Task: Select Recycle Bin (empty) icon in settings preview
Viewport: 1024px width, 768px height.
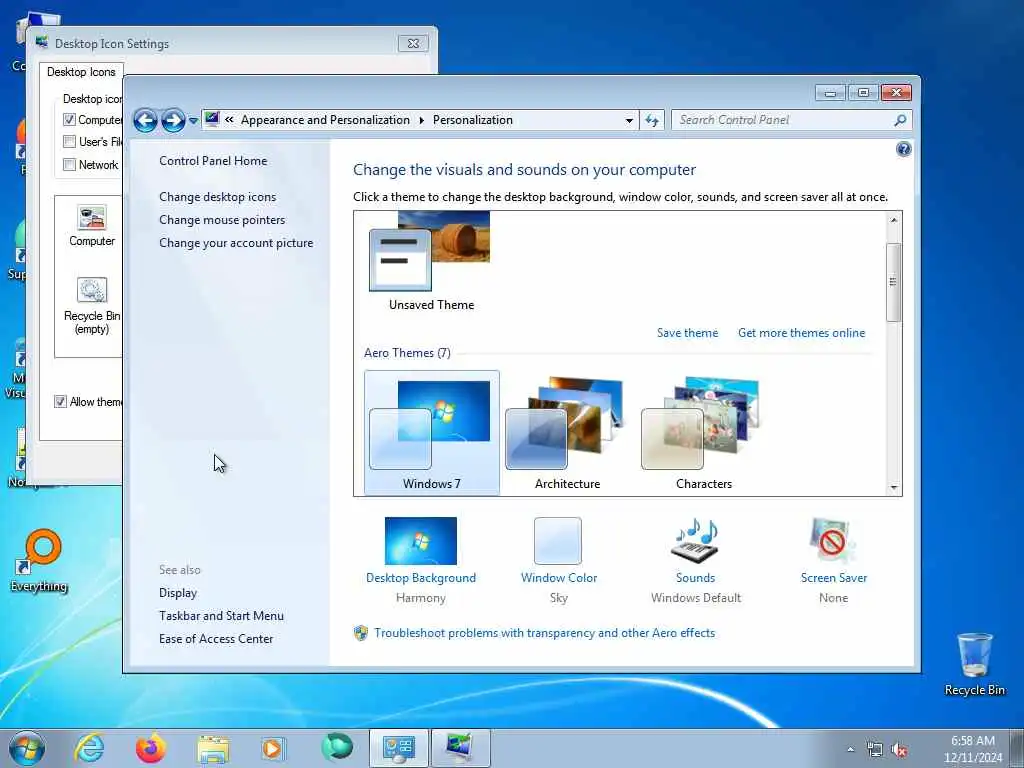Action: coord(92,306)
